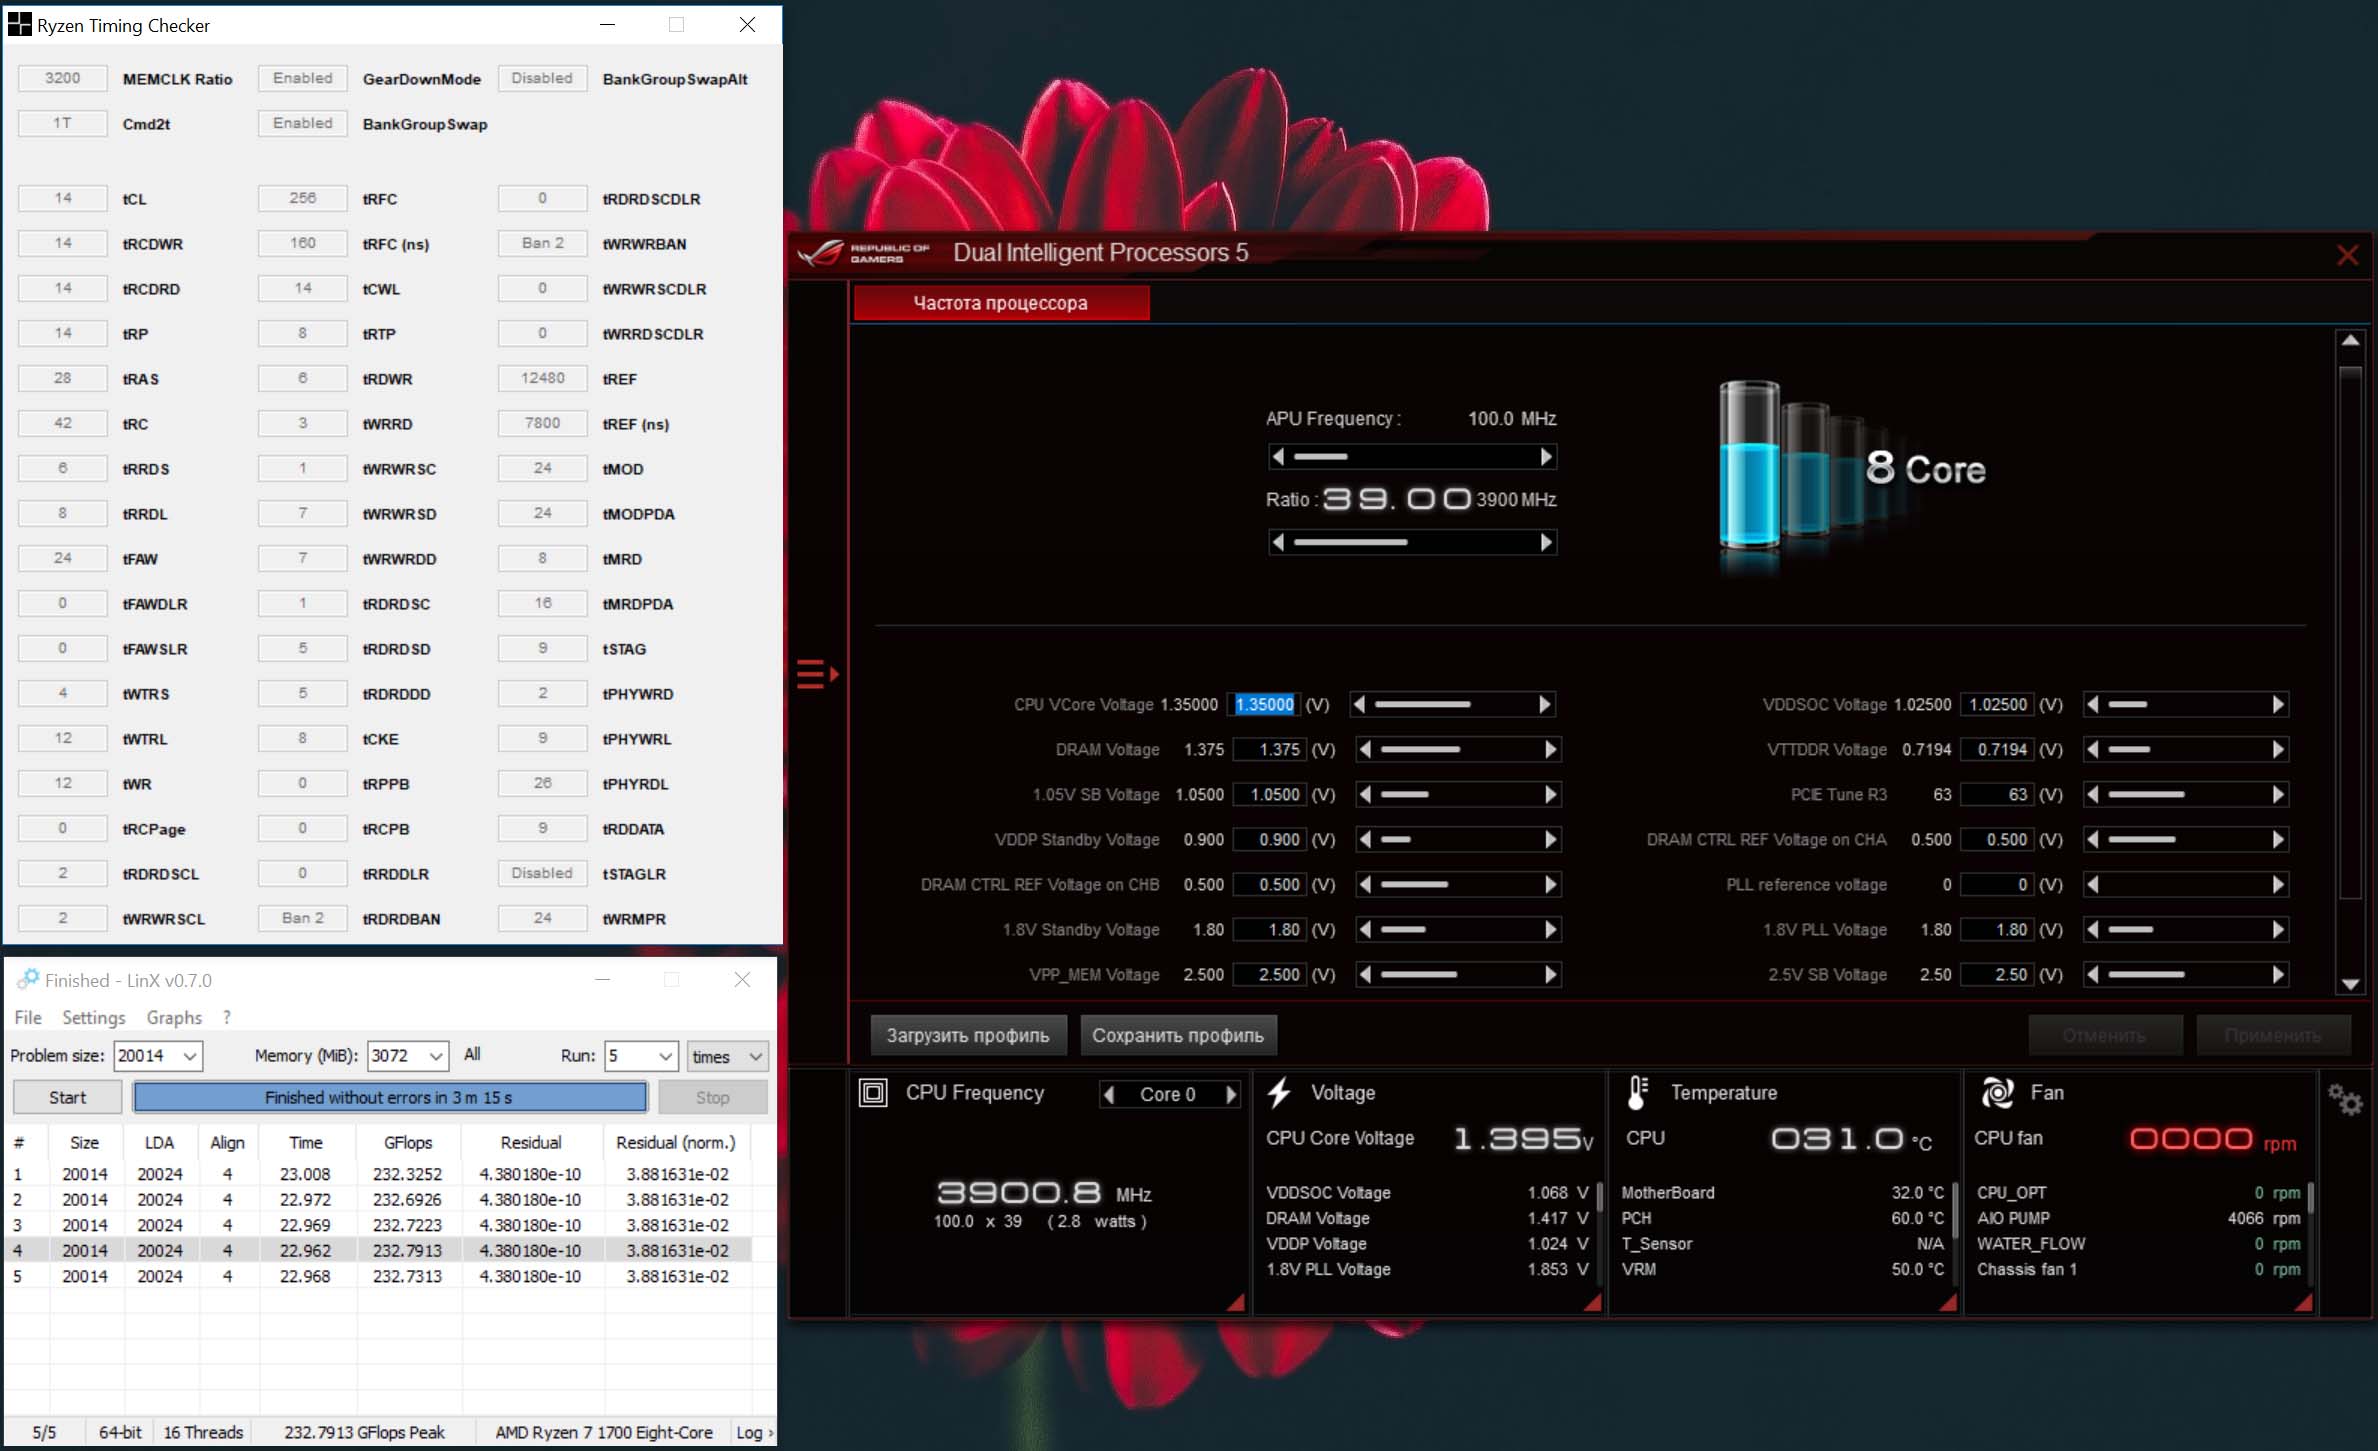Decrease CPU Ratio with left arrow
This screenshot has height=1451, width=2378.
1278,542
